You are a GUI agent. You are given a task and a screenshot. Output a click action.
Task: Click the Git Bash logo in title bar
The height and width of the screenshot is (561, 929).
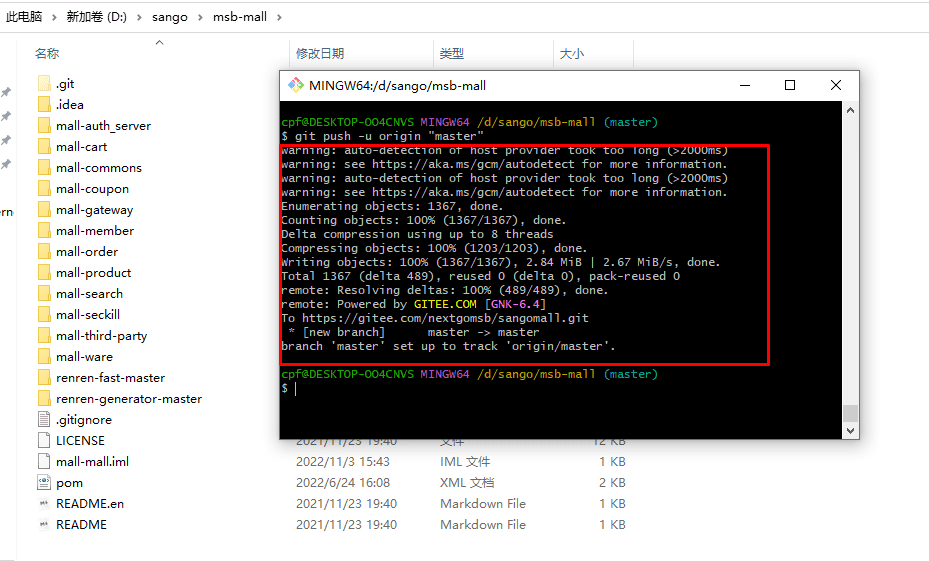[x=296, y=85]
